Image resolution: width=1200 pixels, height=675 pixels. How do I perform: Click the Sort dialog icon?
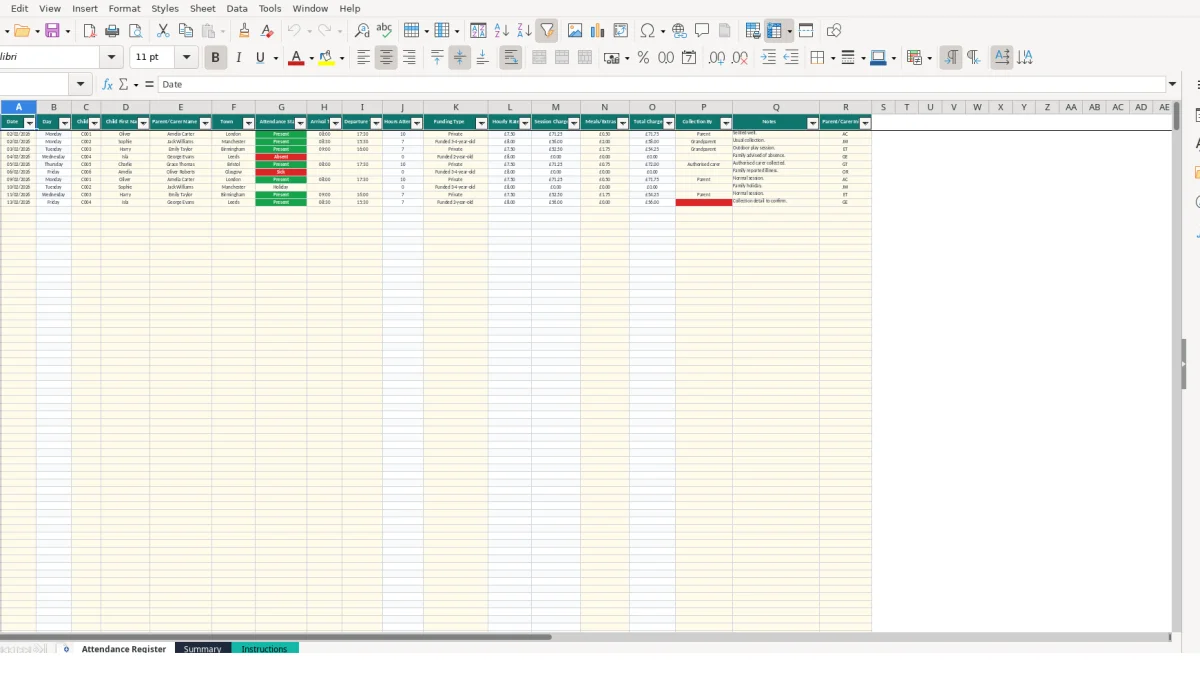click(478, 31)
